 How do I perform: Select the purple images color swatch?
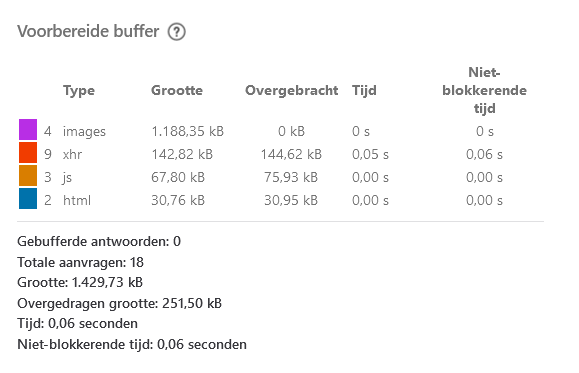click(x=28, y=130)
